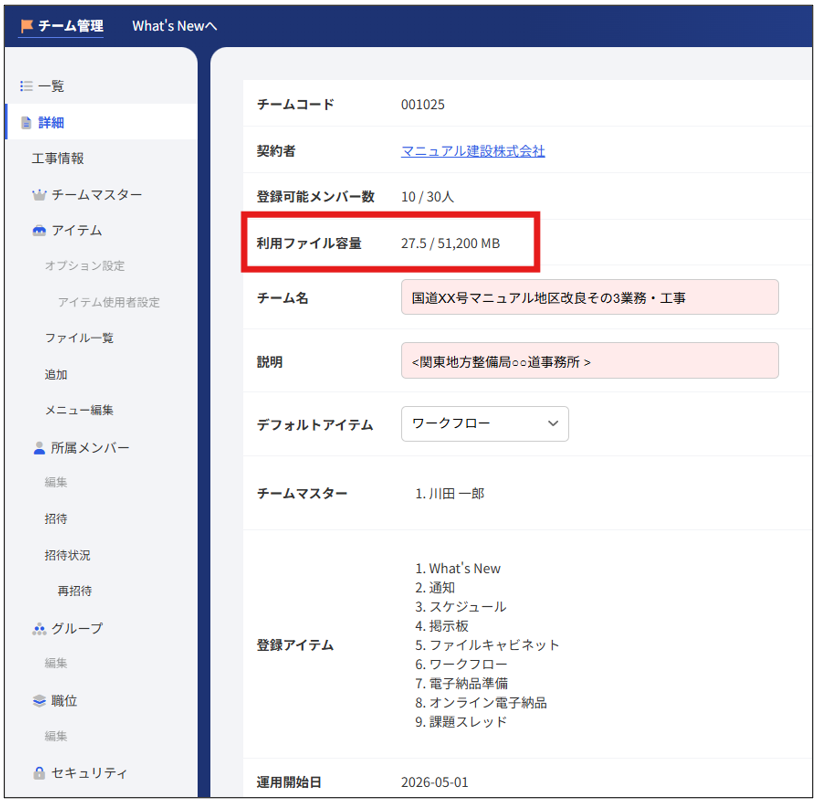Follow the マニュアル建設株式会社 link
The image size is (815, 801).
click(473, 151)
